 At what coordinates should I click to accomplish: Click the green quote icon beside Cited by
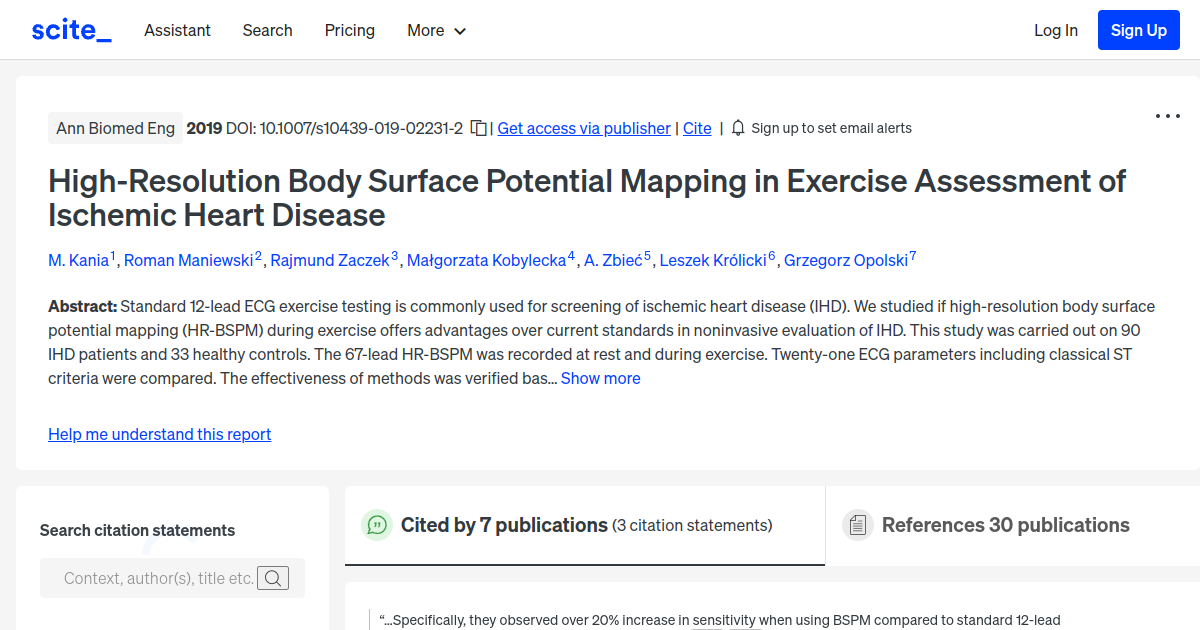[377, 524]
